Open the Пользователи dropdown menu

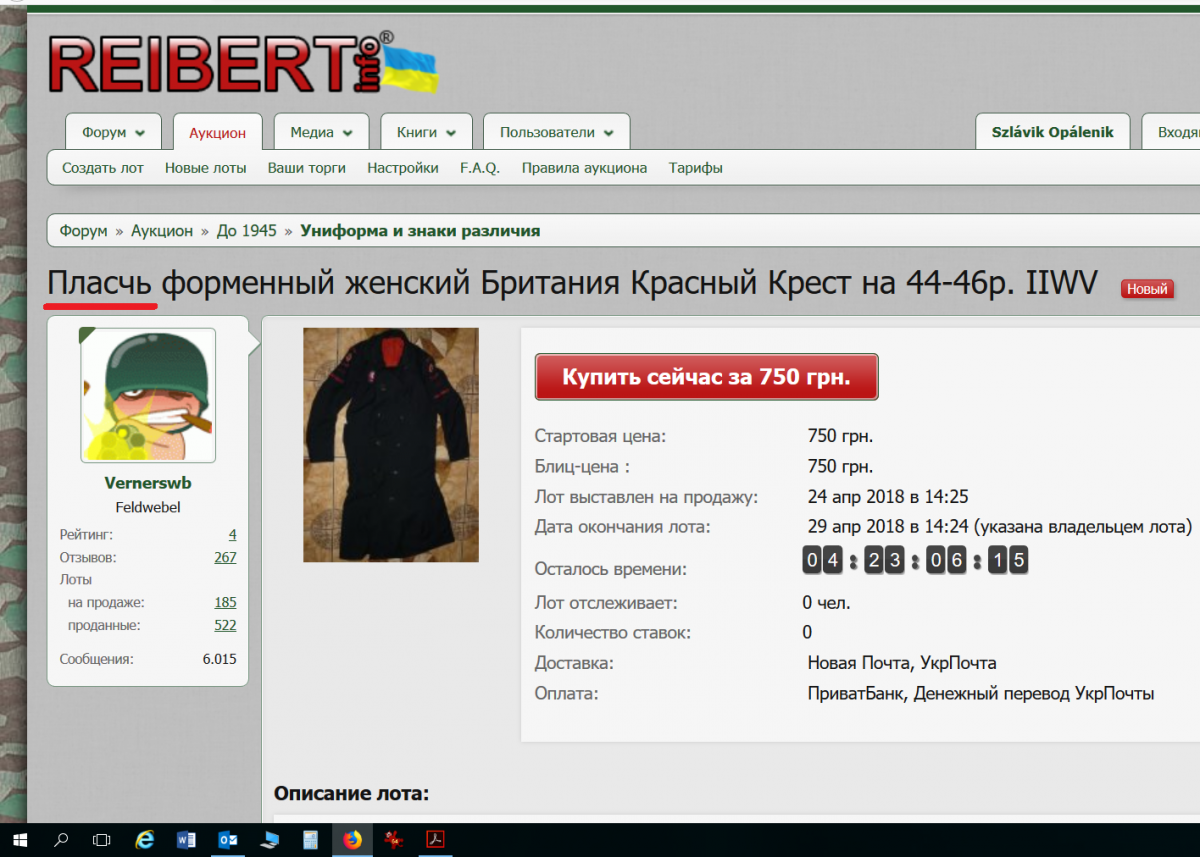556,133
